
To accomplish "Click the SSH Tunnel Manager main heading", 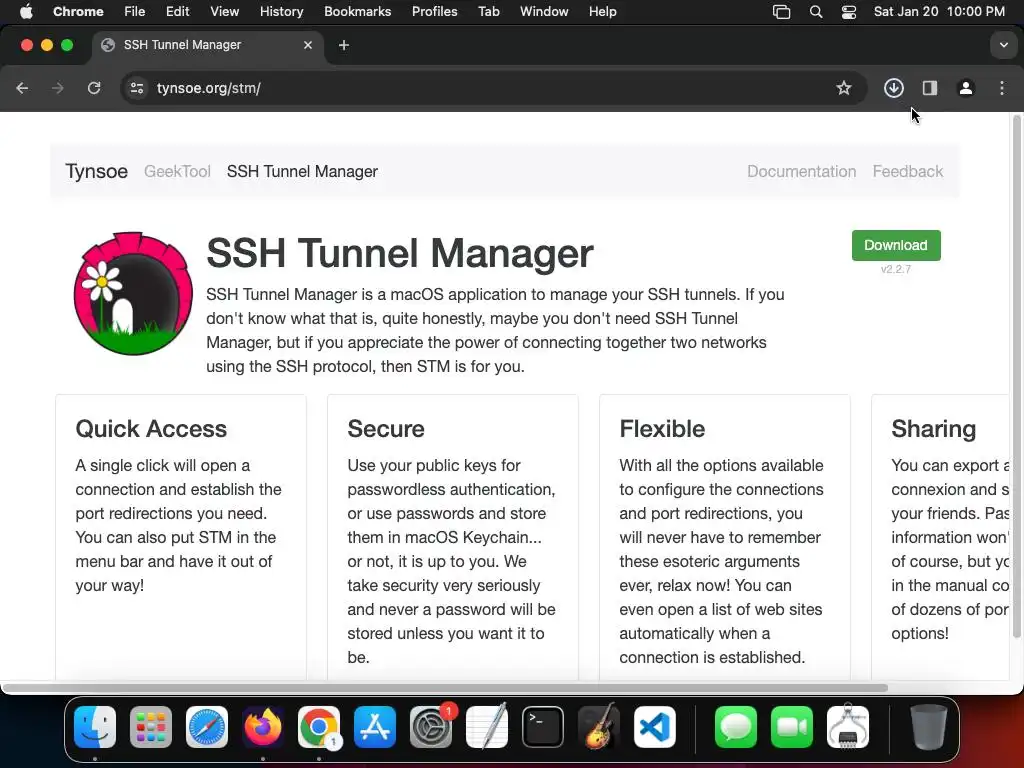I will pyautogui.click(x=400, y=253).
